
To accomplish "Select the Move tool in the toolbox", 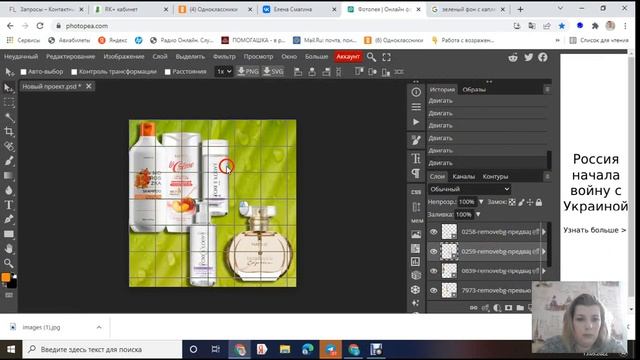I will [9, 87].
